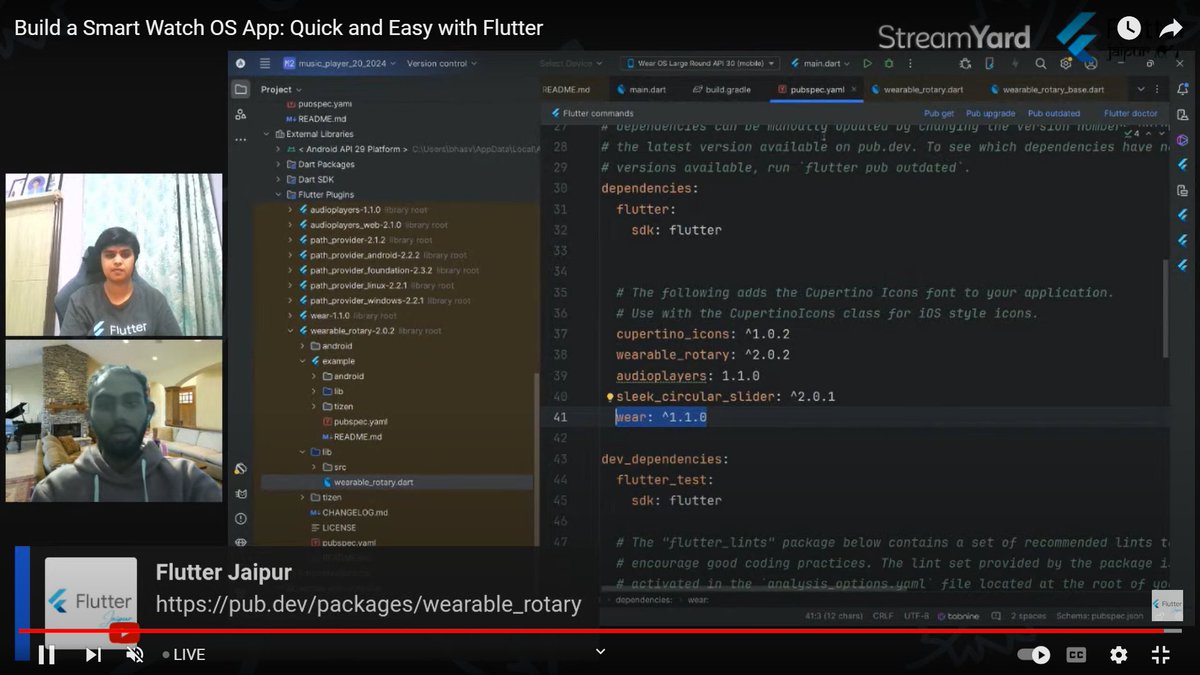This screenshot has width=1200, height=675.
Task: Expand the wear-1.1.0 library
Action: click(x=290, y=315)
